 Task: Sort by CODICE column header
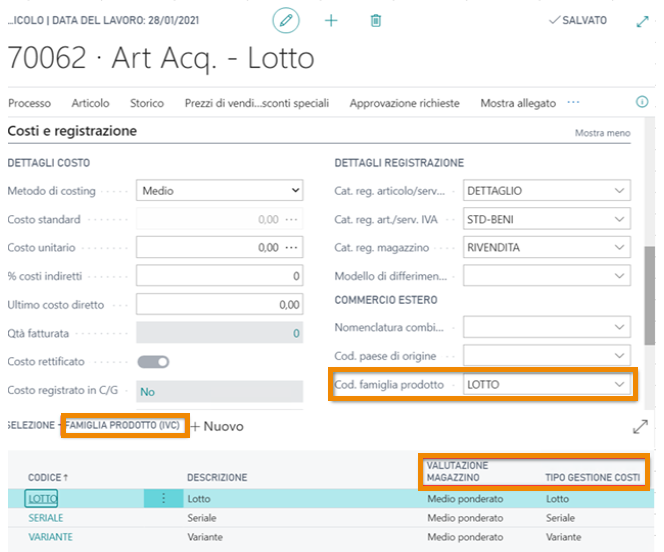click(48, 477)
